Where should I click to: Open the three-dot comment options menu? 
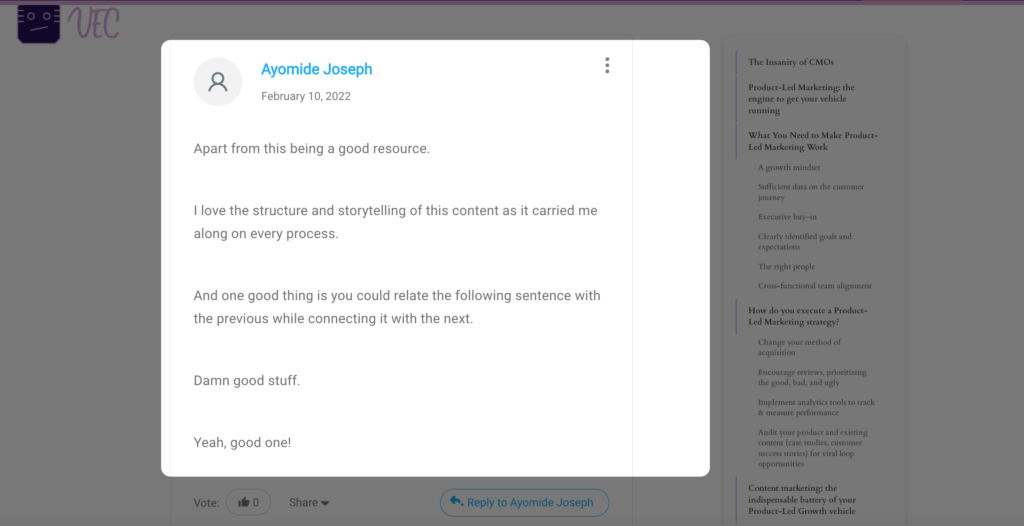[x=607, y=65]
